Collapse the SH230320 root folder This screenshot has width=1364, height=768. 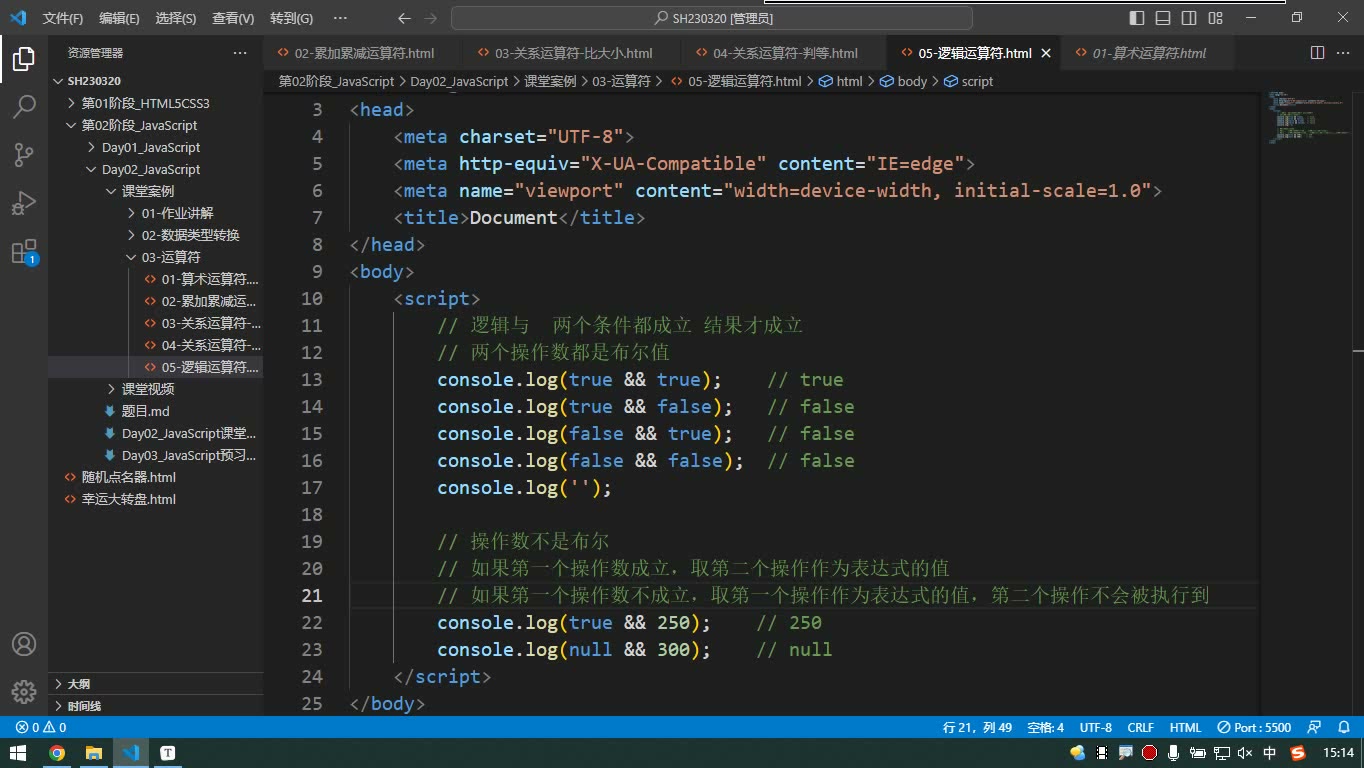(94, 81)
